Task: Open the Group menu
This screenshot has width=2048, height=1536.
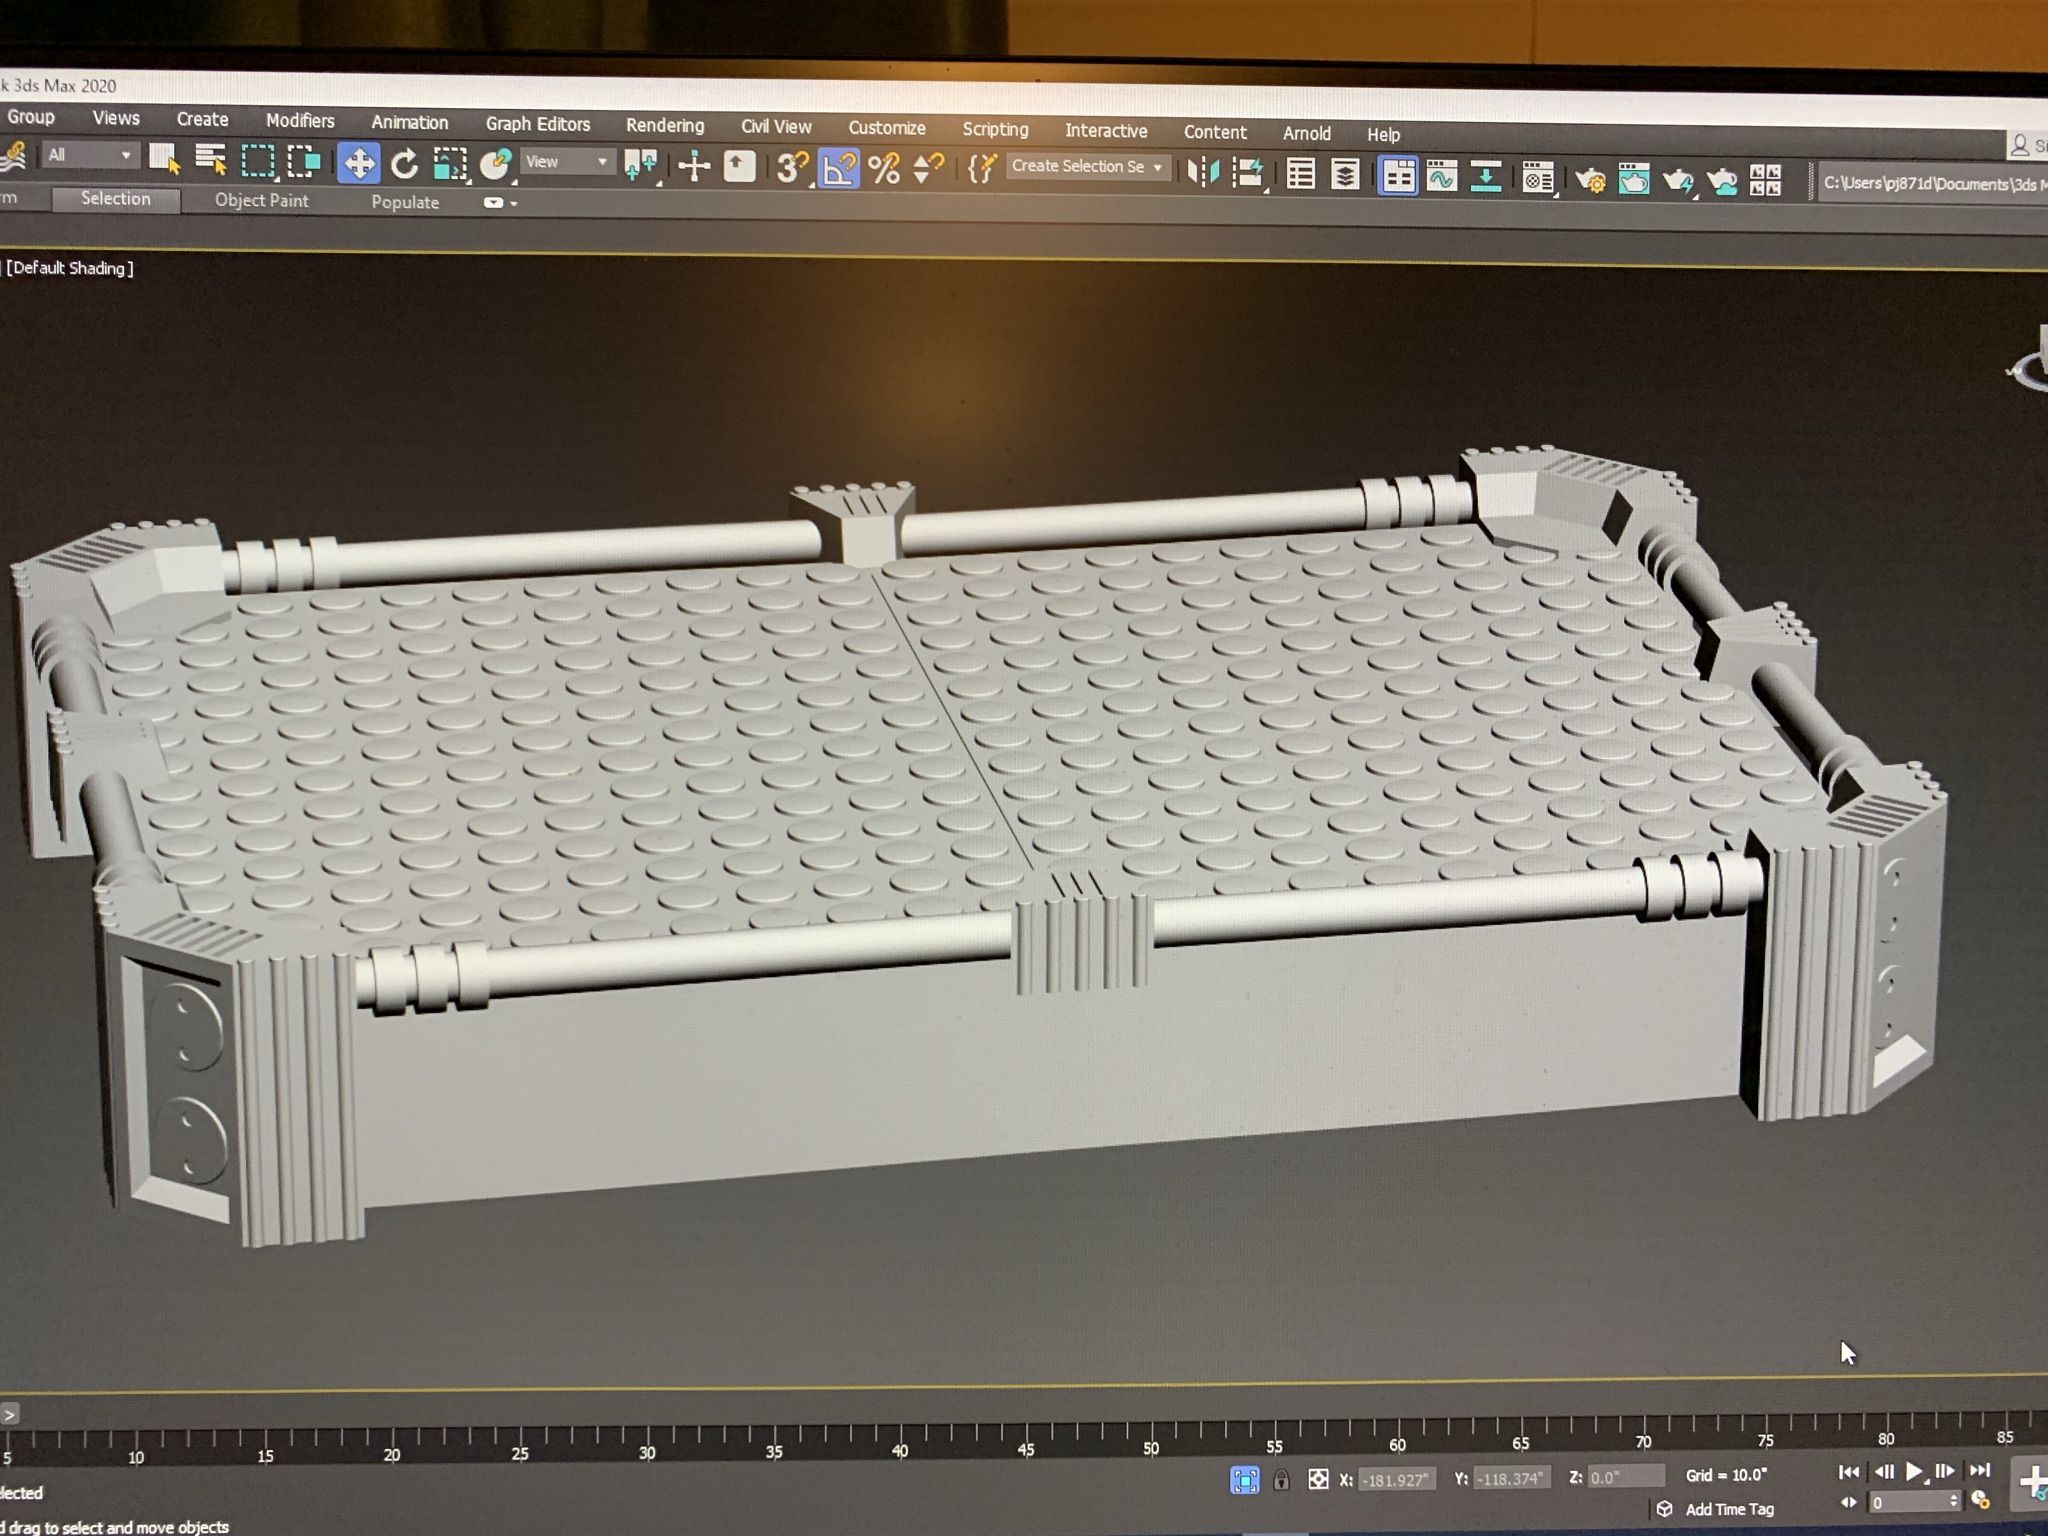Action: tap(31, 117)
